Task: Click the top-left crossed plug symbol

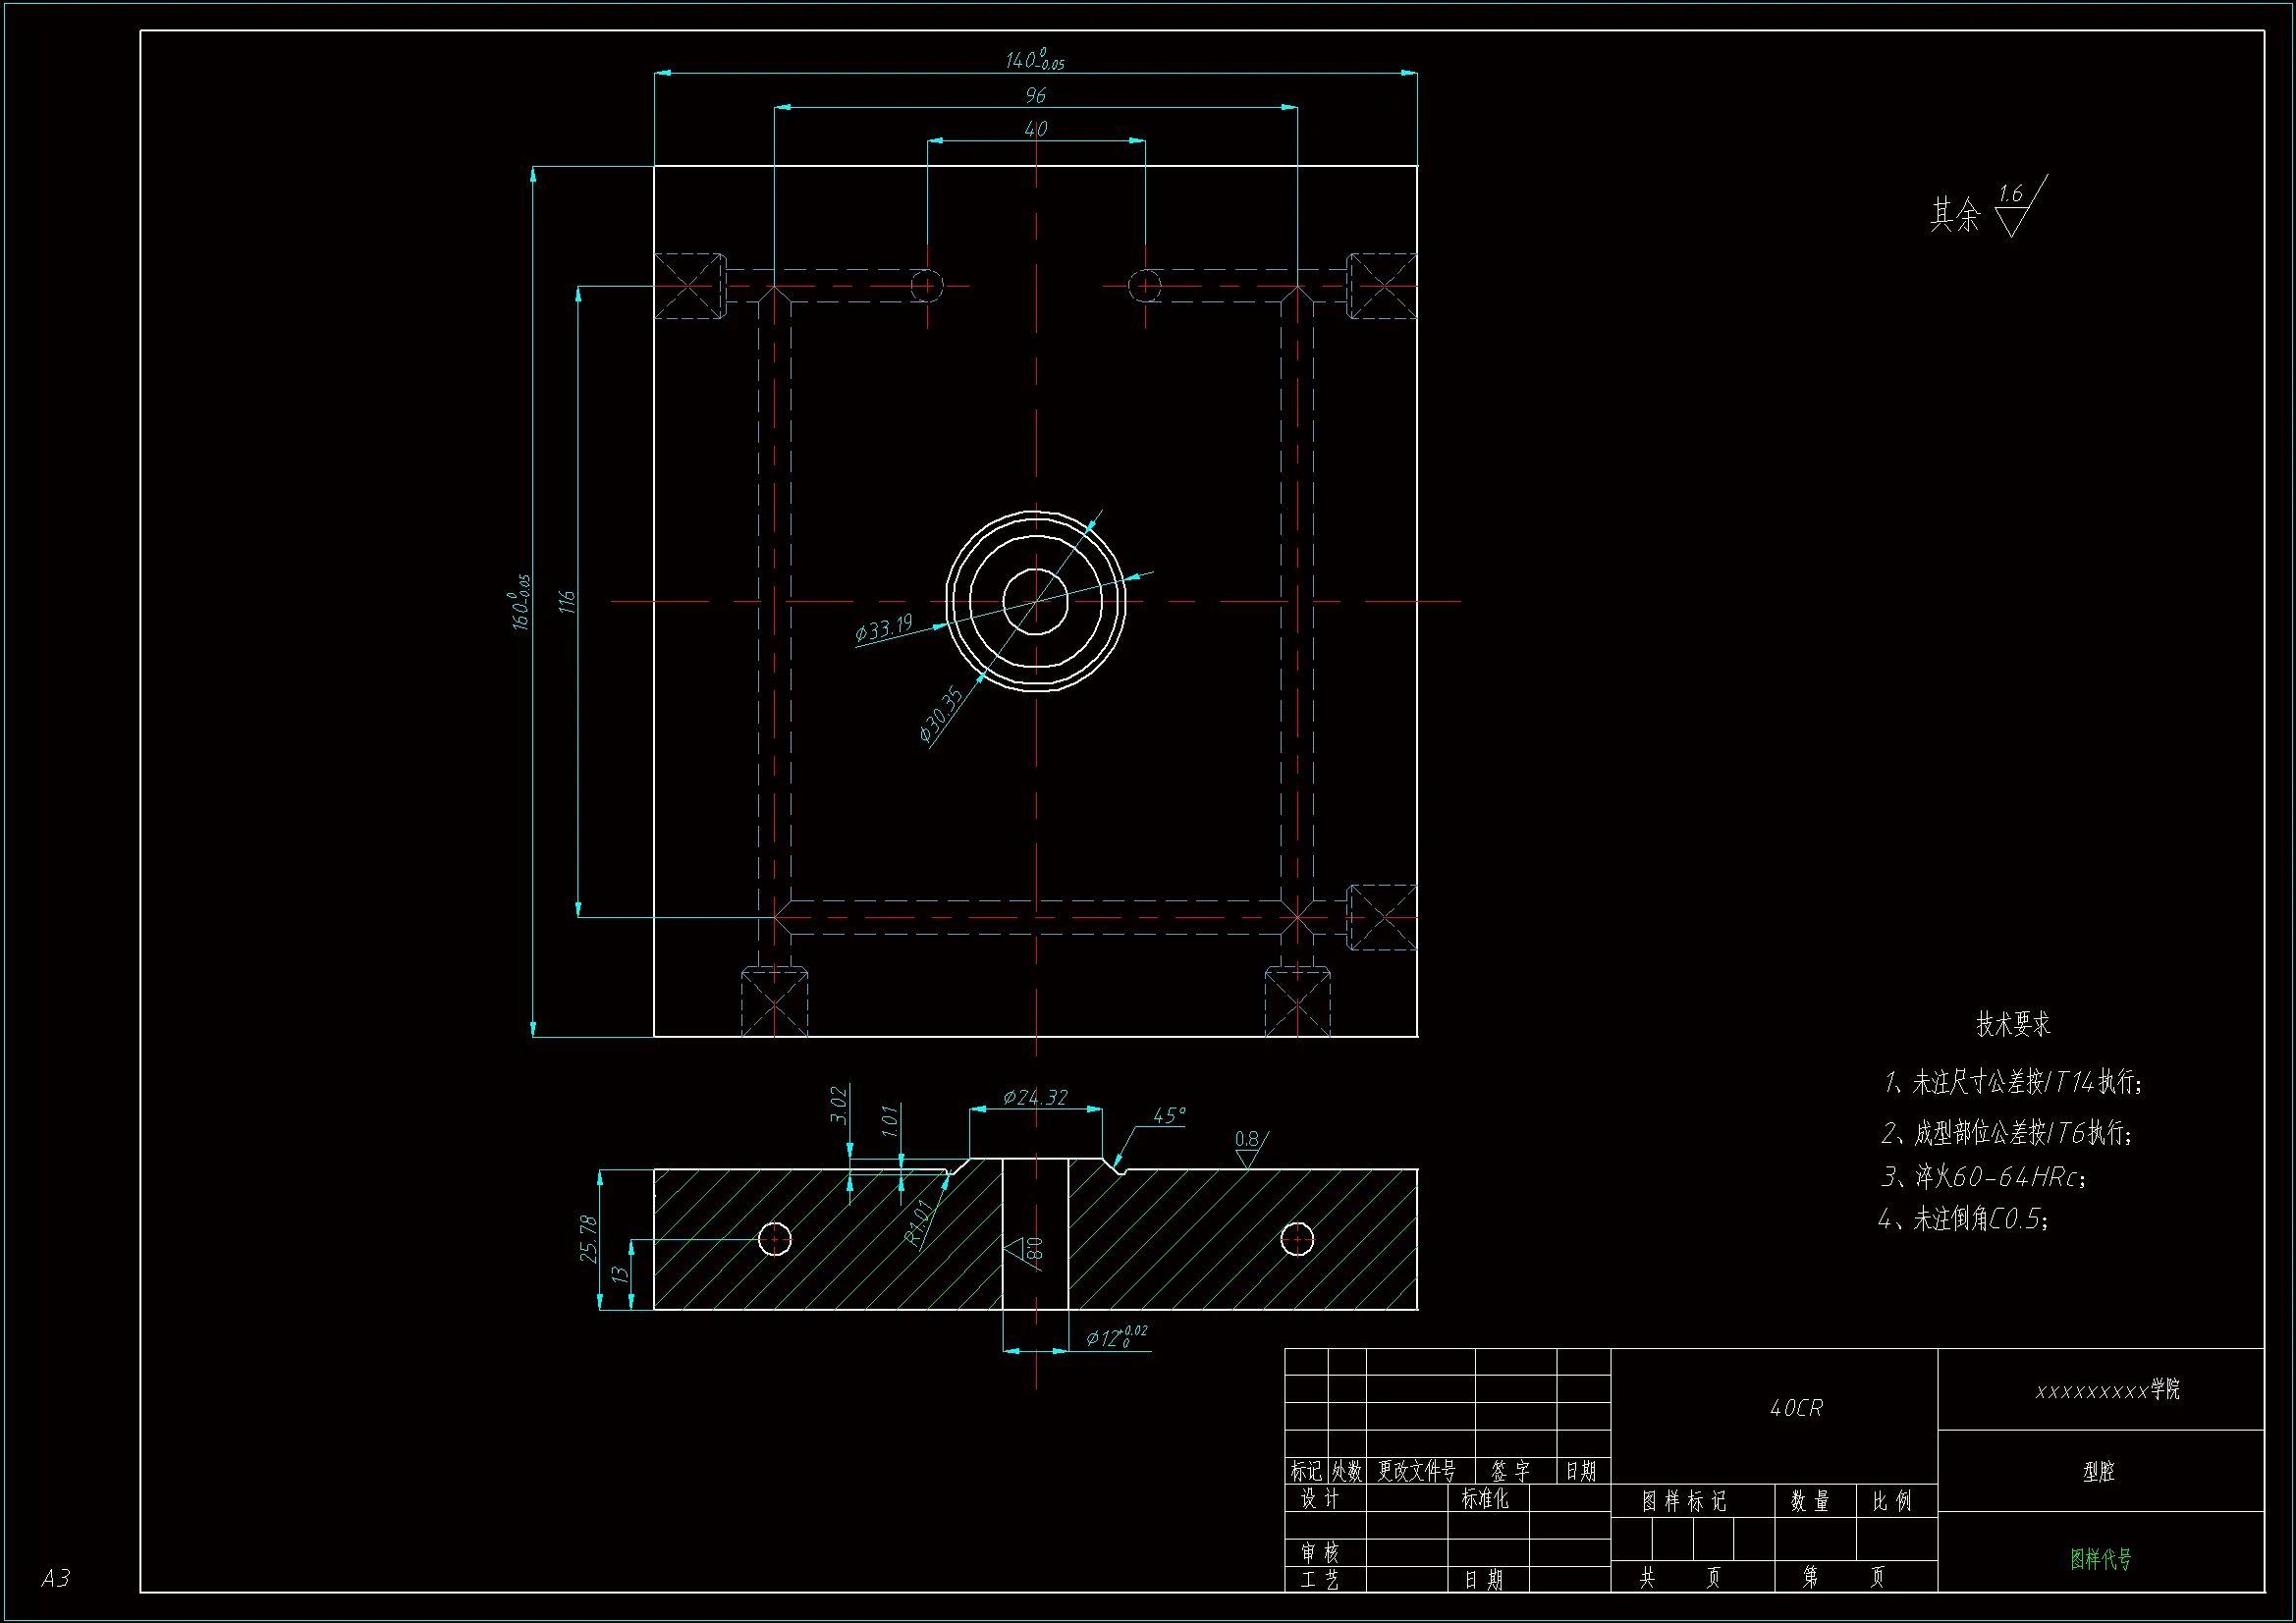Action: coord(689,286)
